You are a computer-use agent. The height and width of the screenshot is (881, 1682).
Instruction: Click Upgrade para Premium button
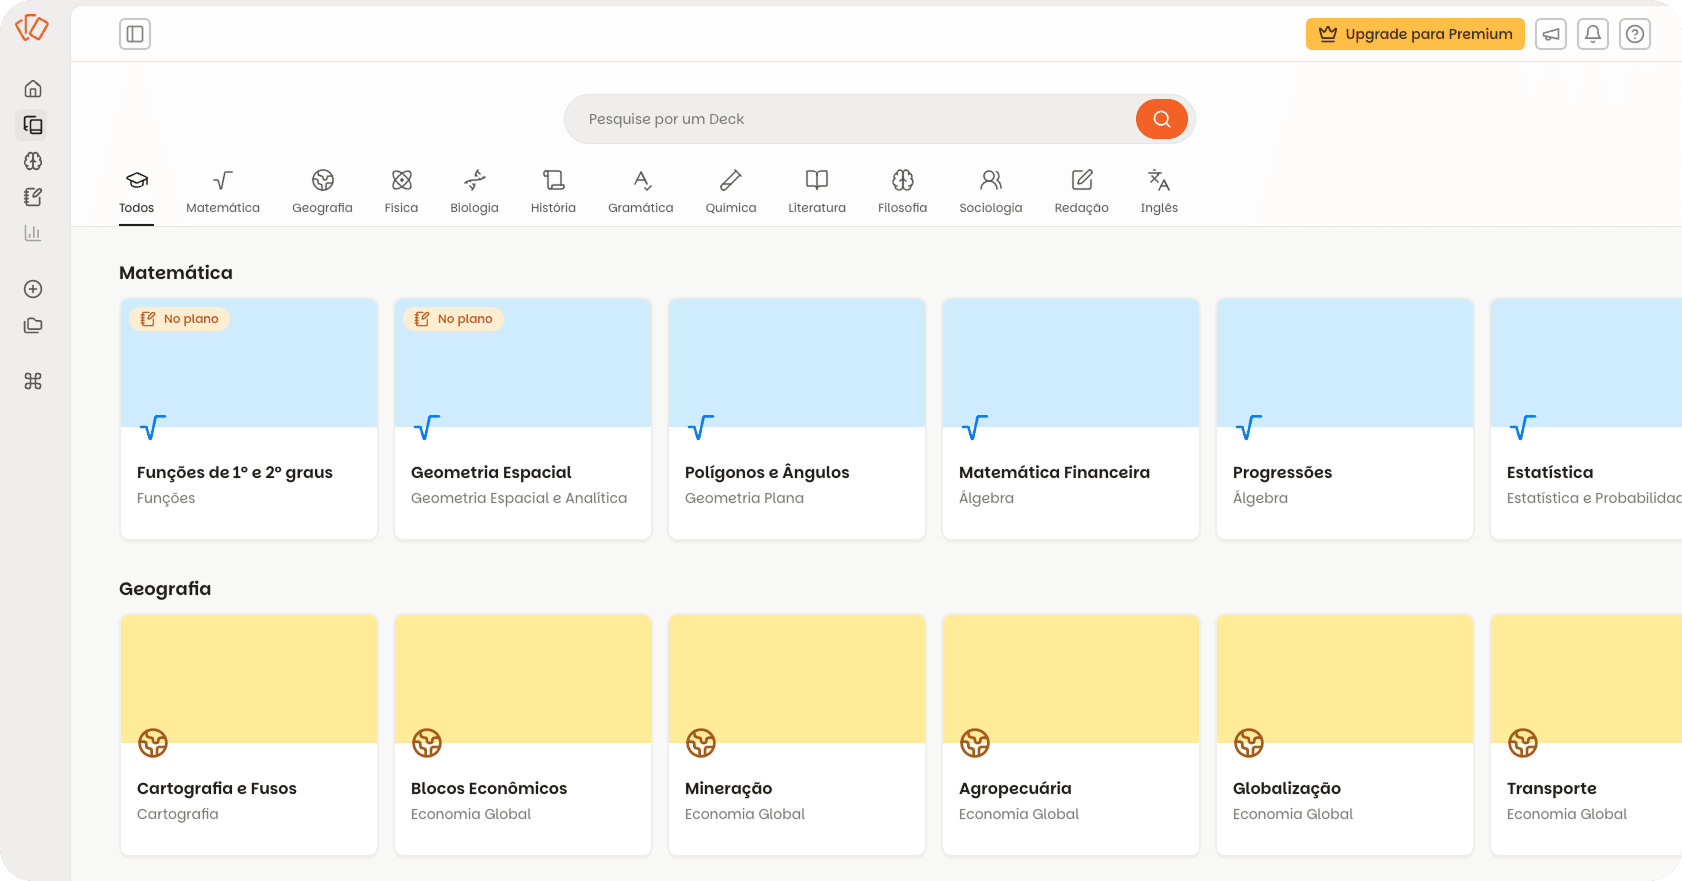point(1415,34)
